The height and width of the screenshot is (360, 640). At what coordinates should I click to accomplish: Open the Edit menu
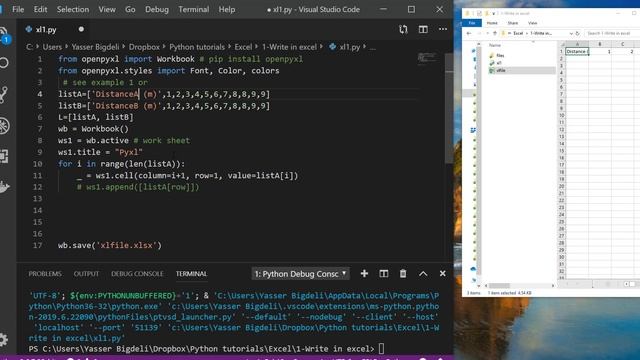pos(40,9)
